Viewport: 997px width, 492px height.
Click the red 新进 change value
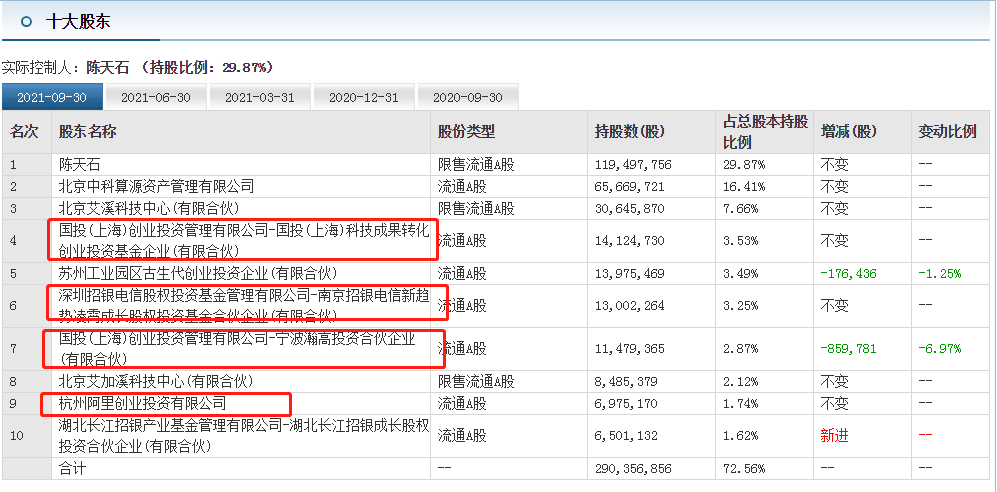pos(834,436)
